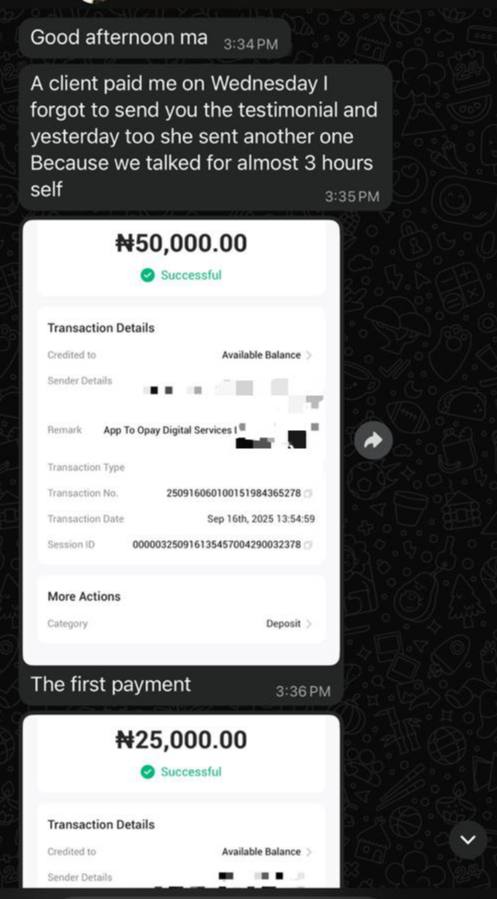This screenshot has width=497, height=899.
Task: Copy the Transaction No. using copy icon
Action: (309, 493)
